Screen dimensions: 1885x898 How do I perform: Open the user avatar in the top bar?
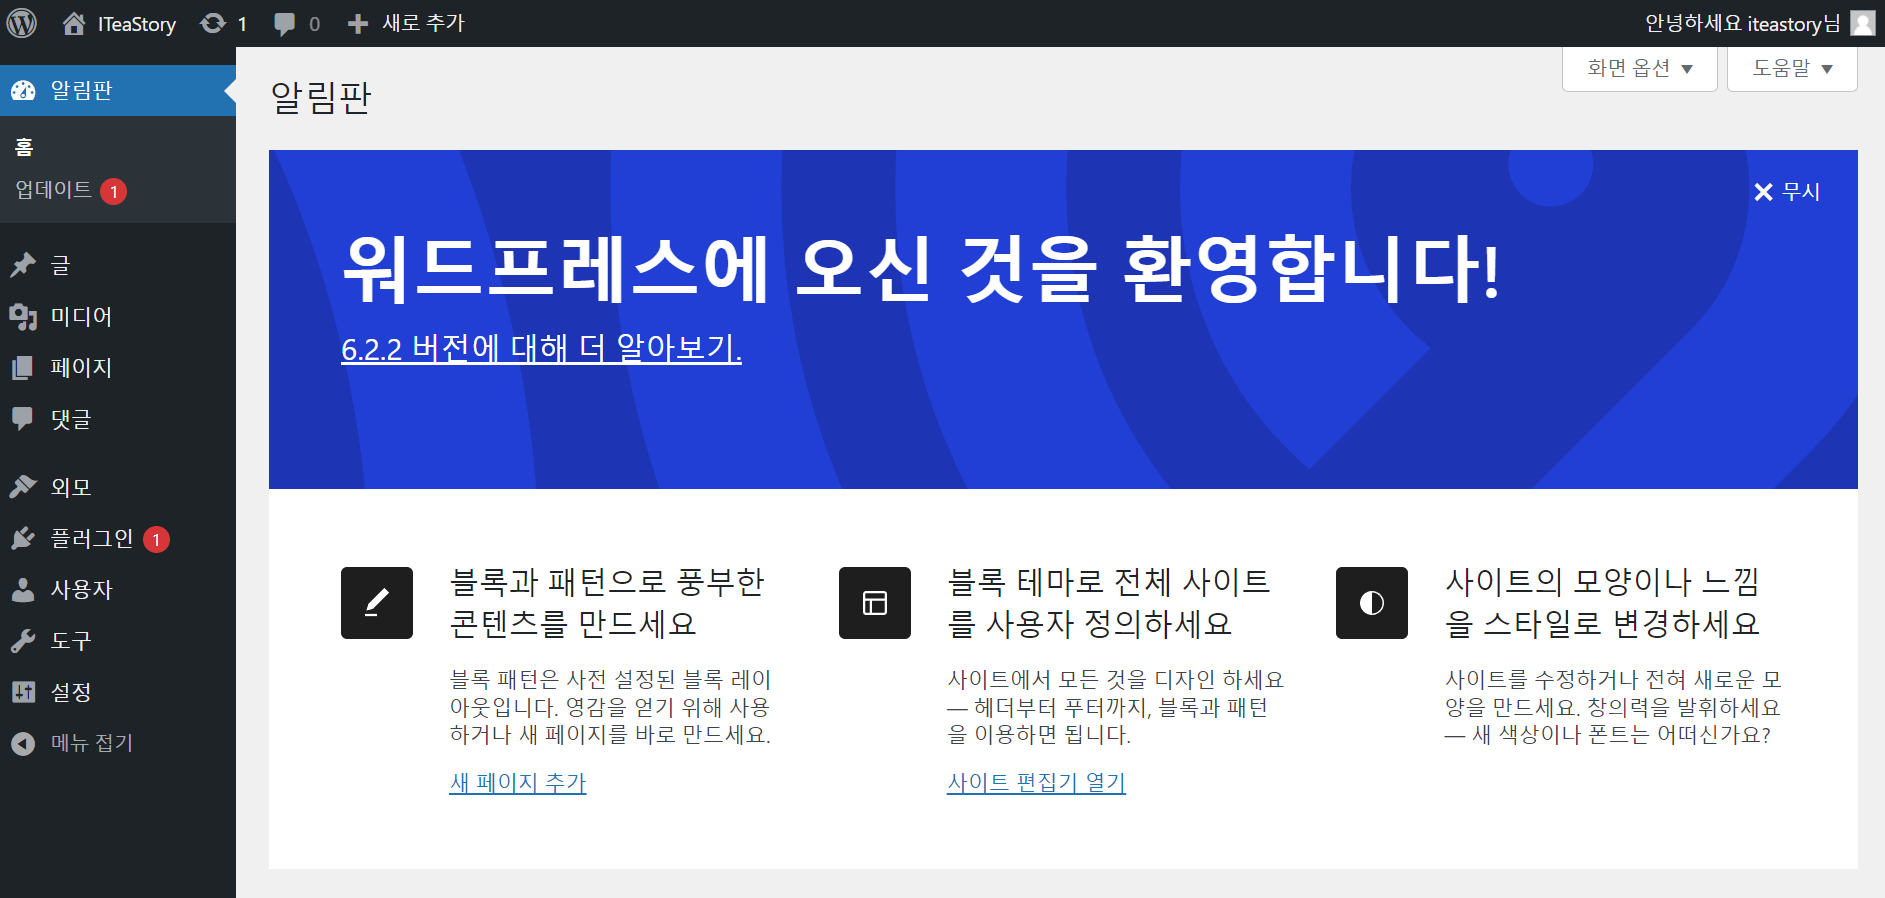coord(1862,23)
